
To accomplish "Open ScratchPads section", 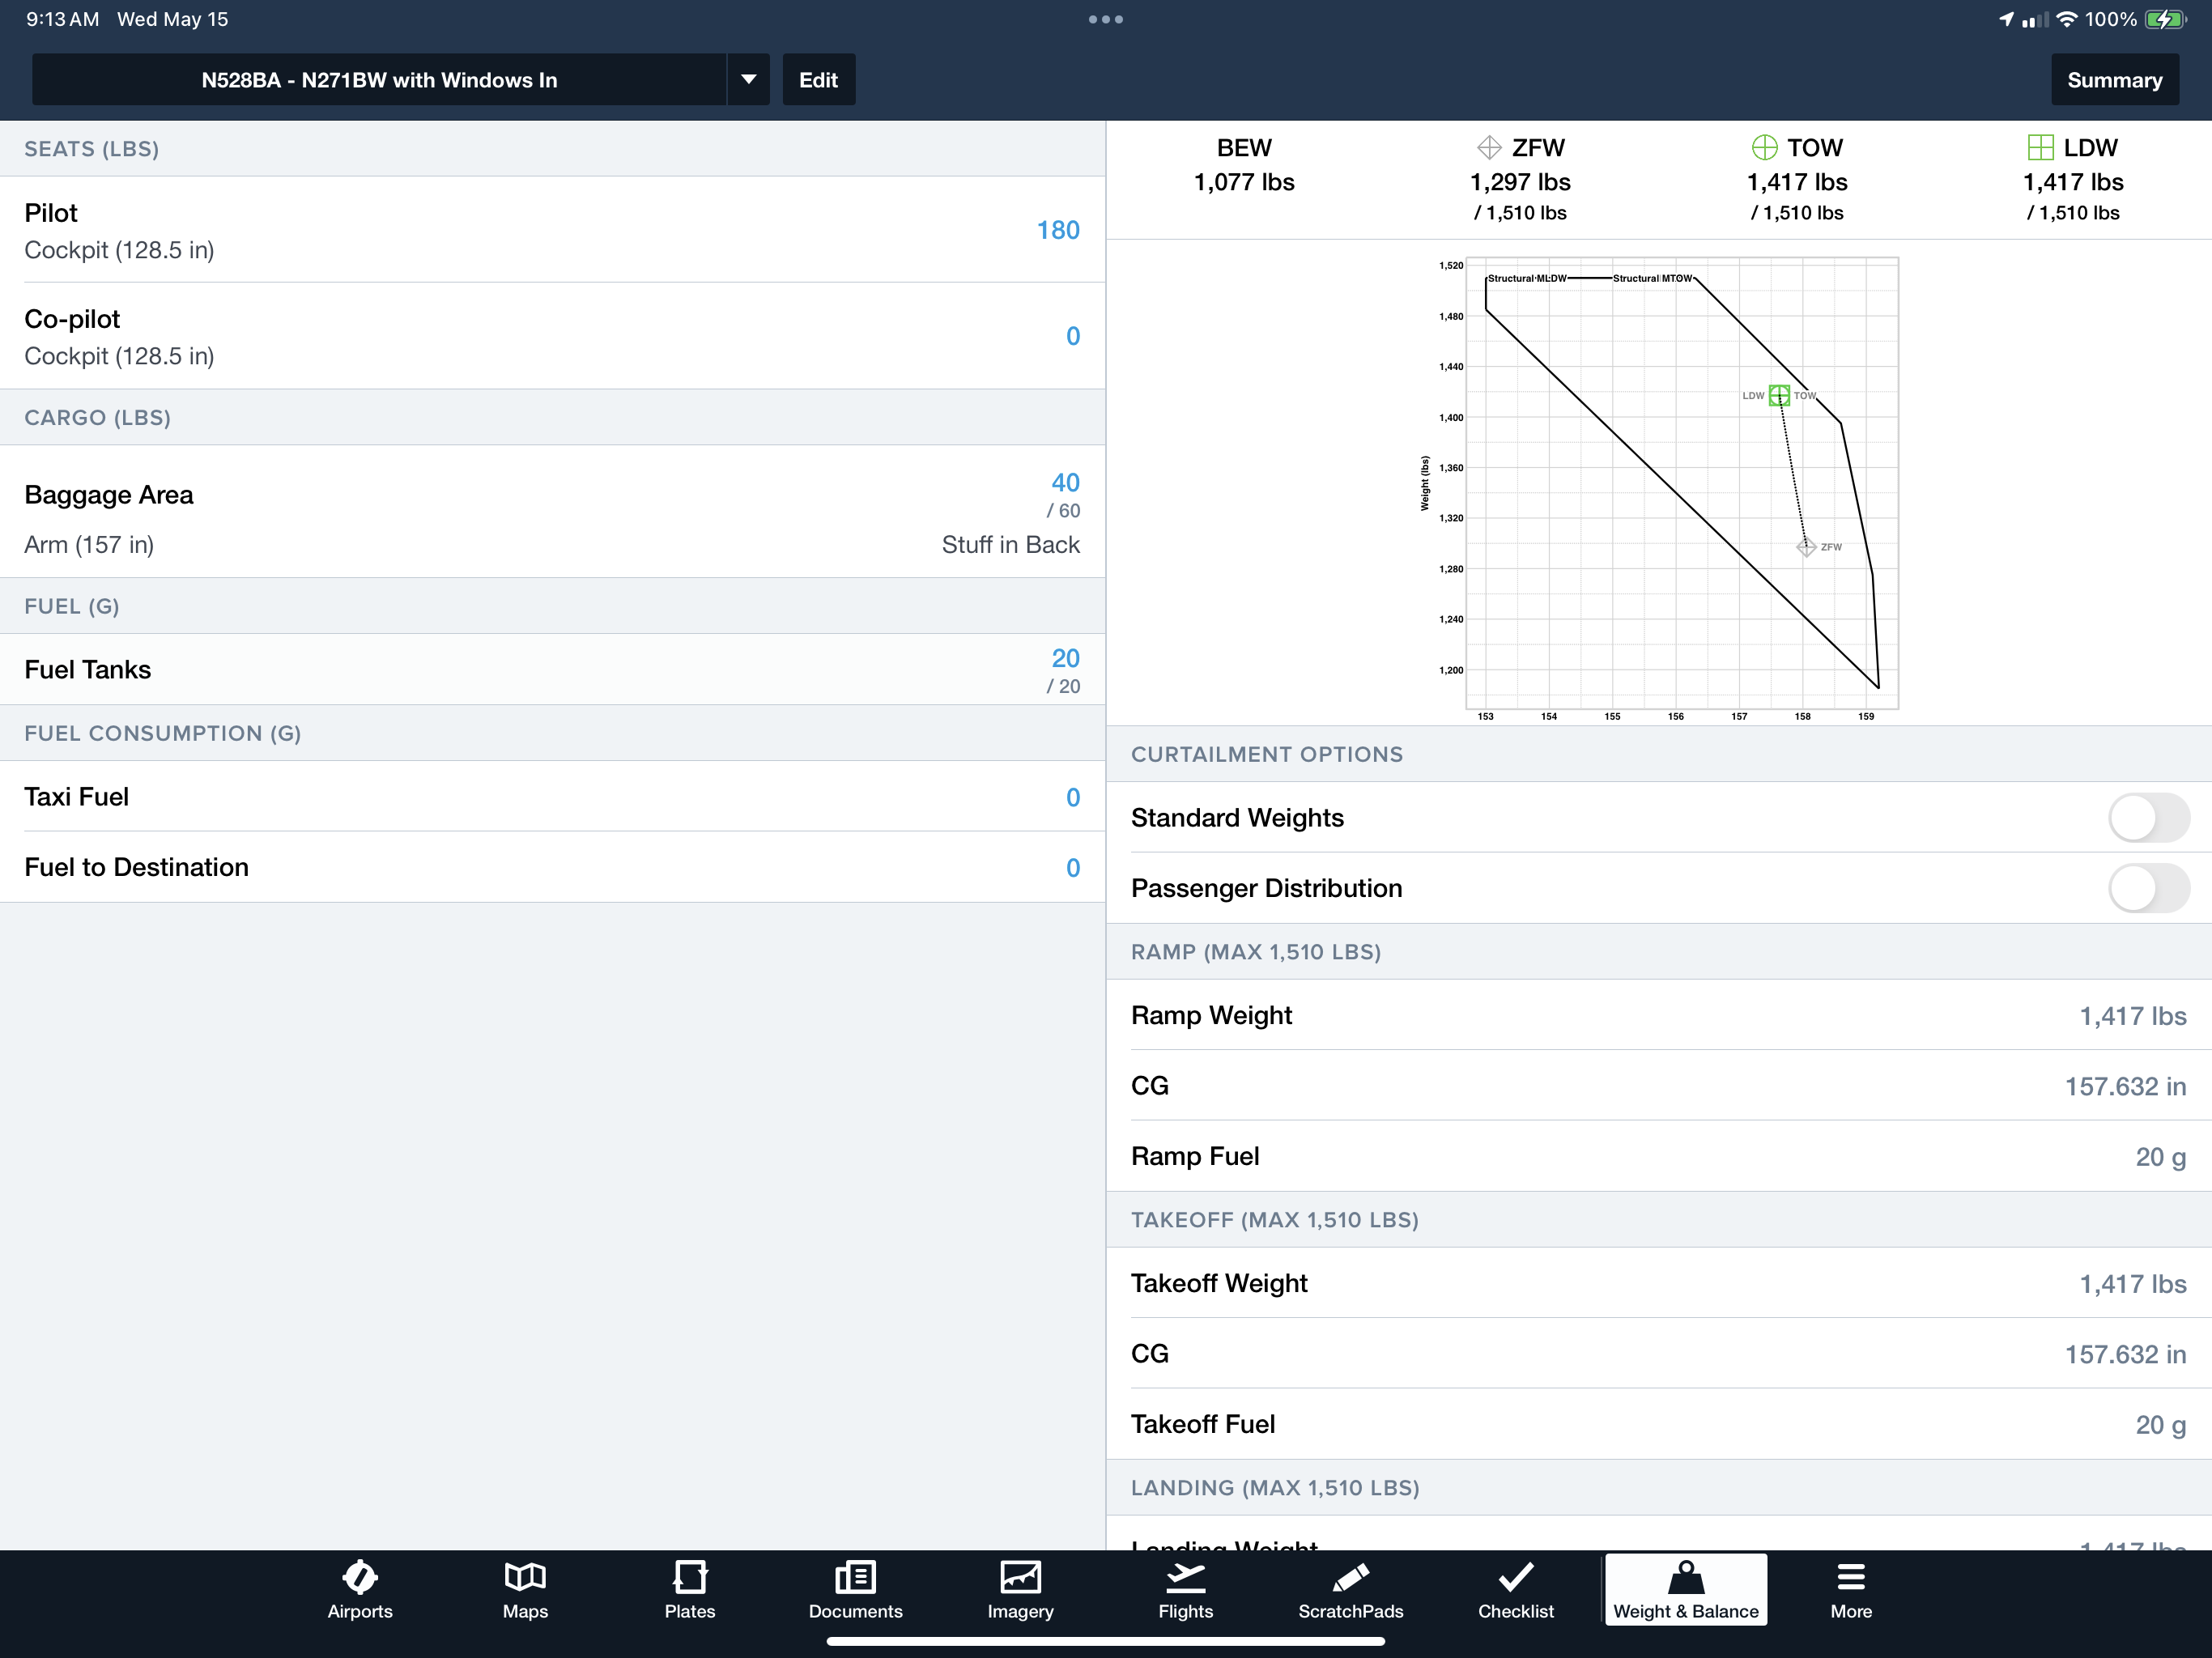I will click(x=1351, y=1588).
